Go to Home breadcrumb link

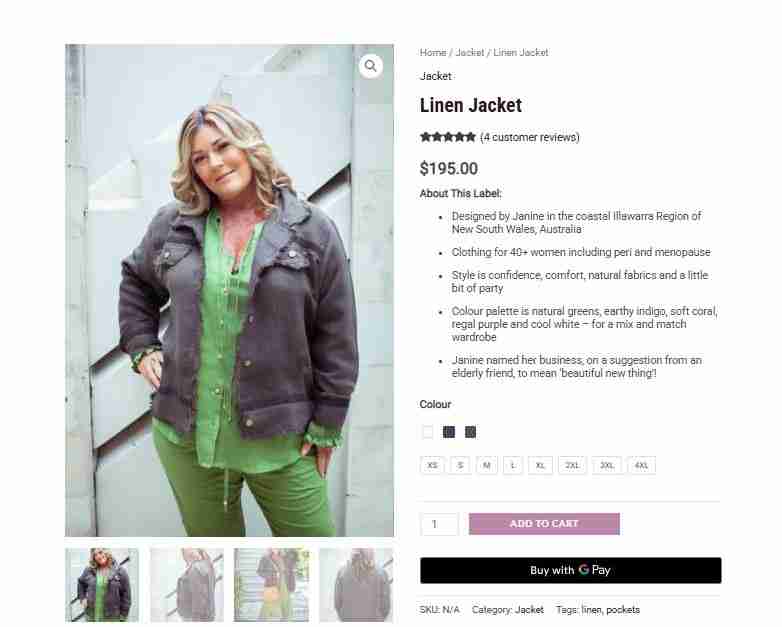pos(433,52)
